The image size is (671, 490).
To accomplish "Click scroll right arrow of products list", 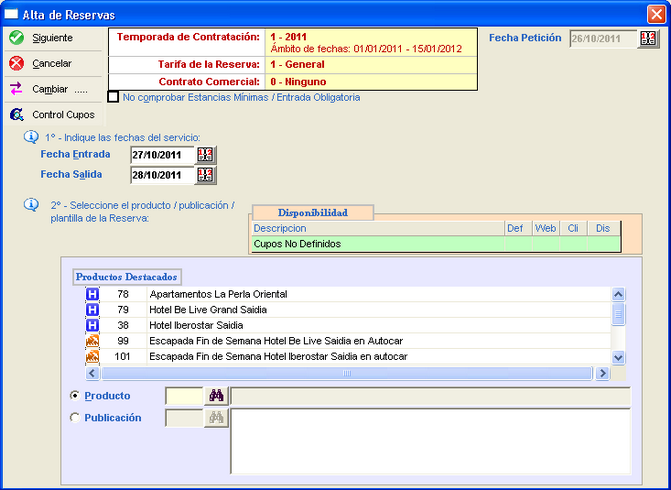I will (x=603, y=373).
